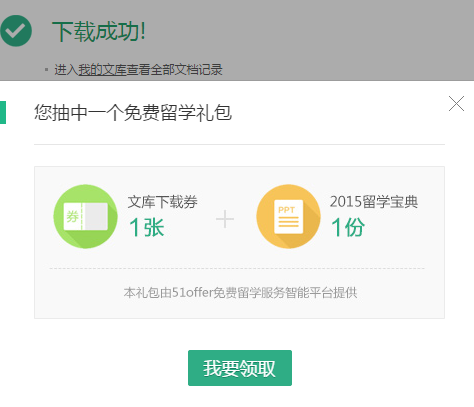Click the 进入 text before the library link
Viewport: 474px width, 407px height.
[x=66, y=70]
